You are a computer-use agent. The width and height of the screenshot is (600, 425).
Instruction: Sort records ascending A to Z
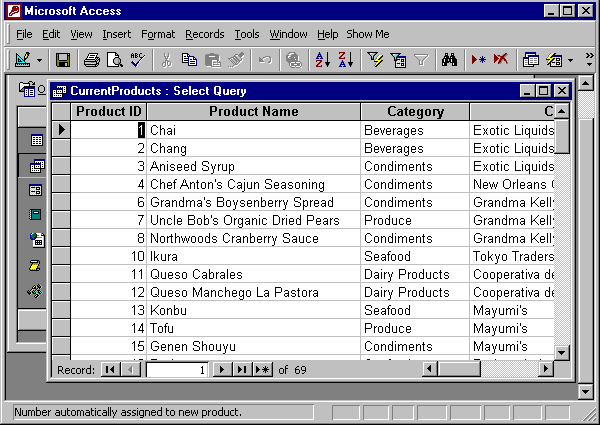point(323,60)
